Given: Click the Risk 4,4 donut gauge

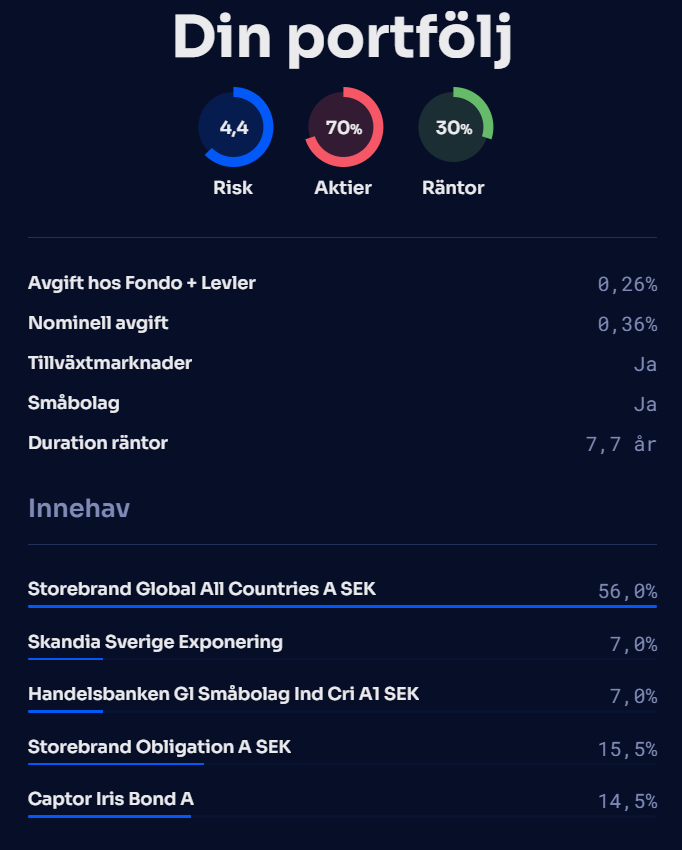Looking at the screenshot, I should click(234, 127).
